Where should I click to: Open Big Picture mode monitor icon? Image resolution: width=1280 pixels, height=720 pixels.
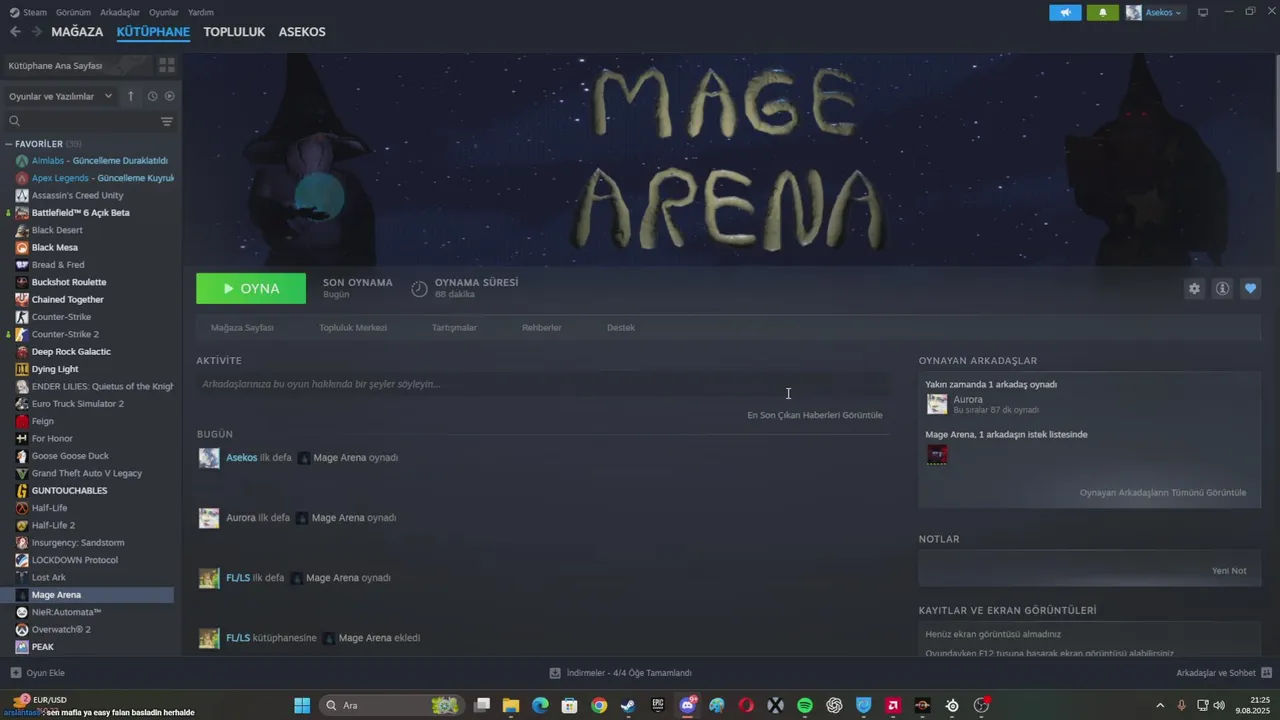point(1203,12)
